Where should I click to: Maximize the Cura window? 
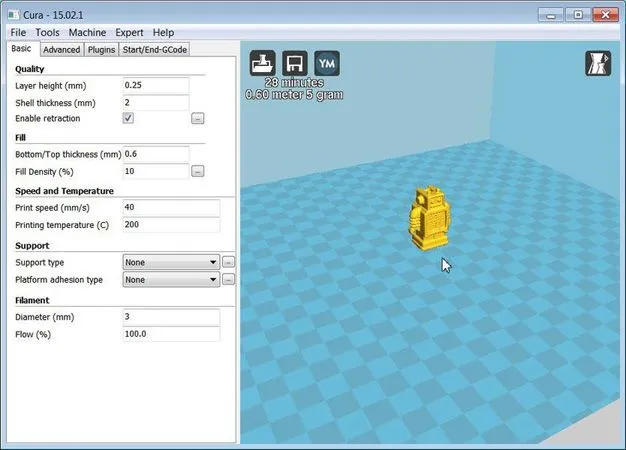pos(578,15)
